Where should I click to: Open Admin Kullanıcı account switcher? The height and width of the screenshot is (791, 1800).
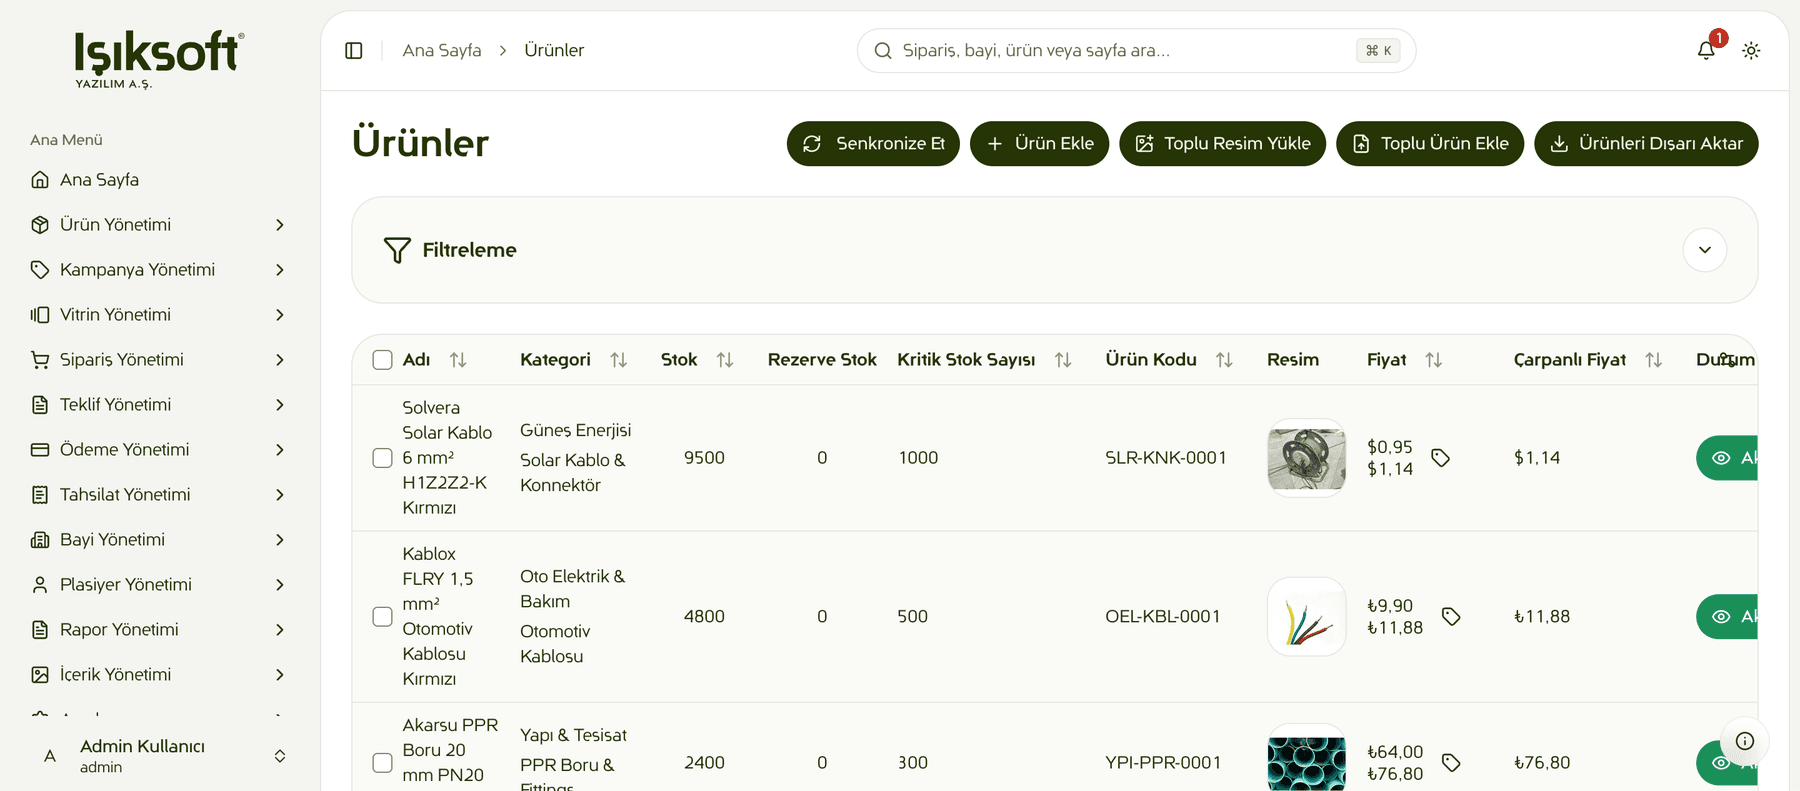click(160, 756)
